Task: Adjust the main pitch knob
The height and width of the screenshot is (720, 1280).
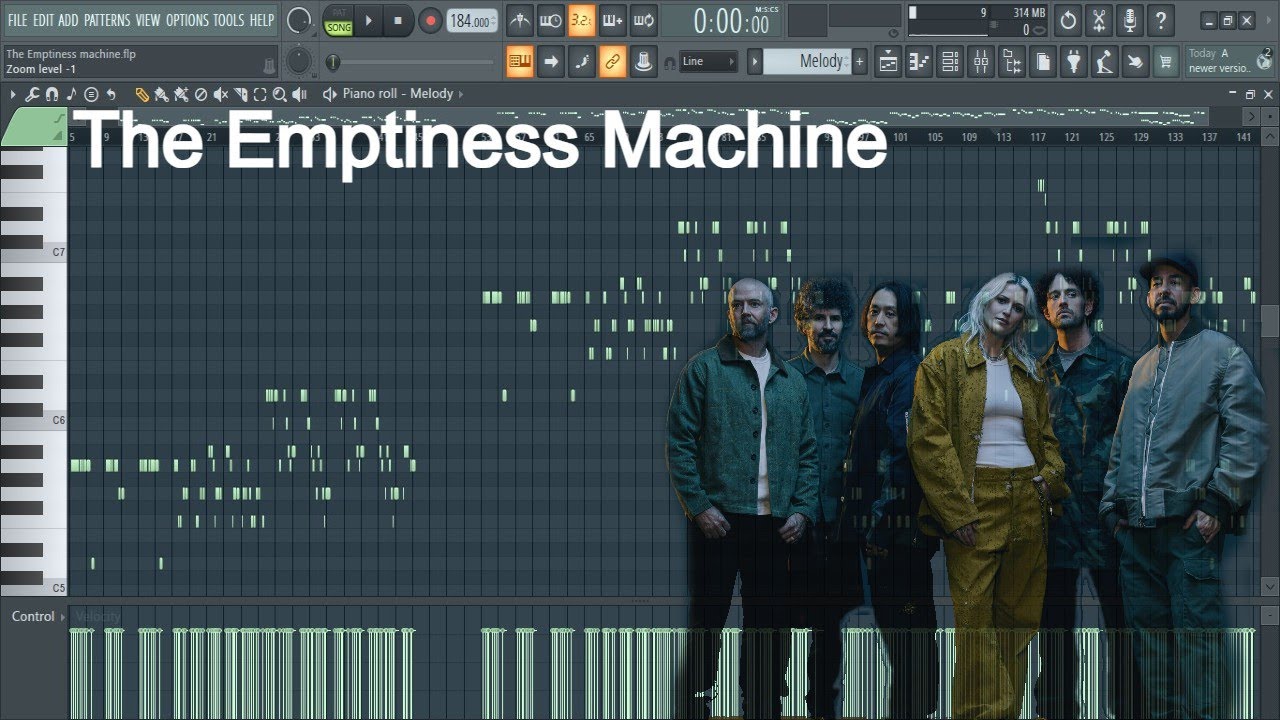Action: pyautogui.click(x=298, y=61)
